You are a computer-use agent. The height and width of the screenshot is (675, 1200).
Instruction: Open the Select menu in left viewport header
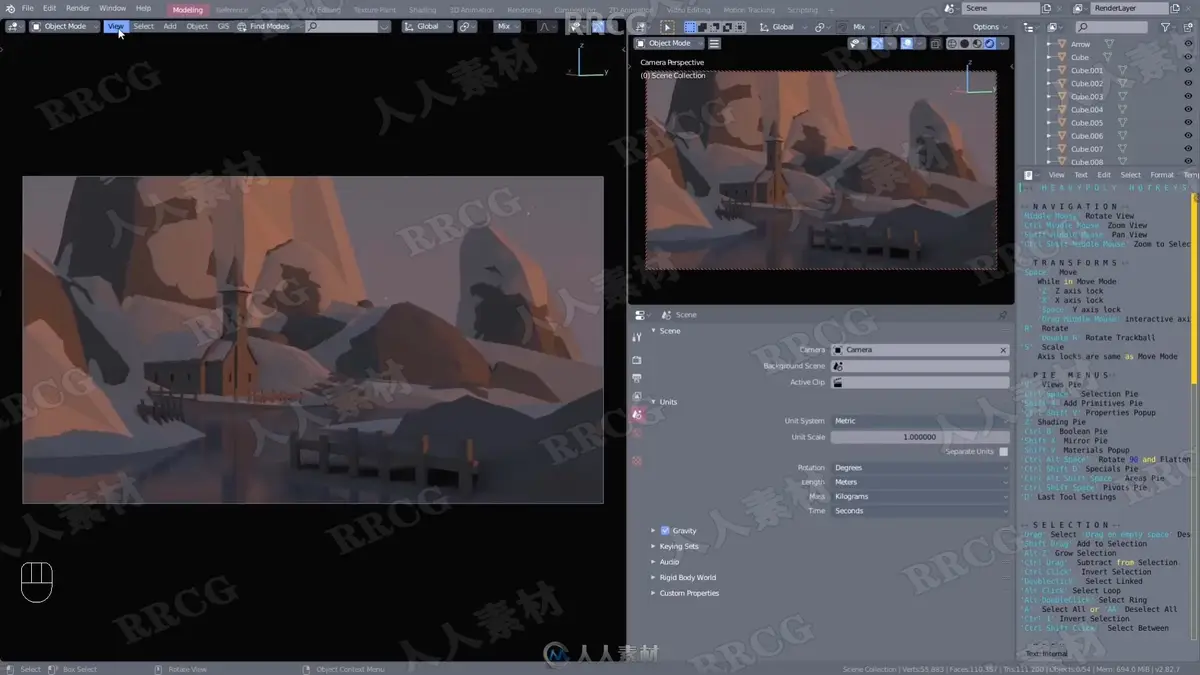[x=144, y=26]
